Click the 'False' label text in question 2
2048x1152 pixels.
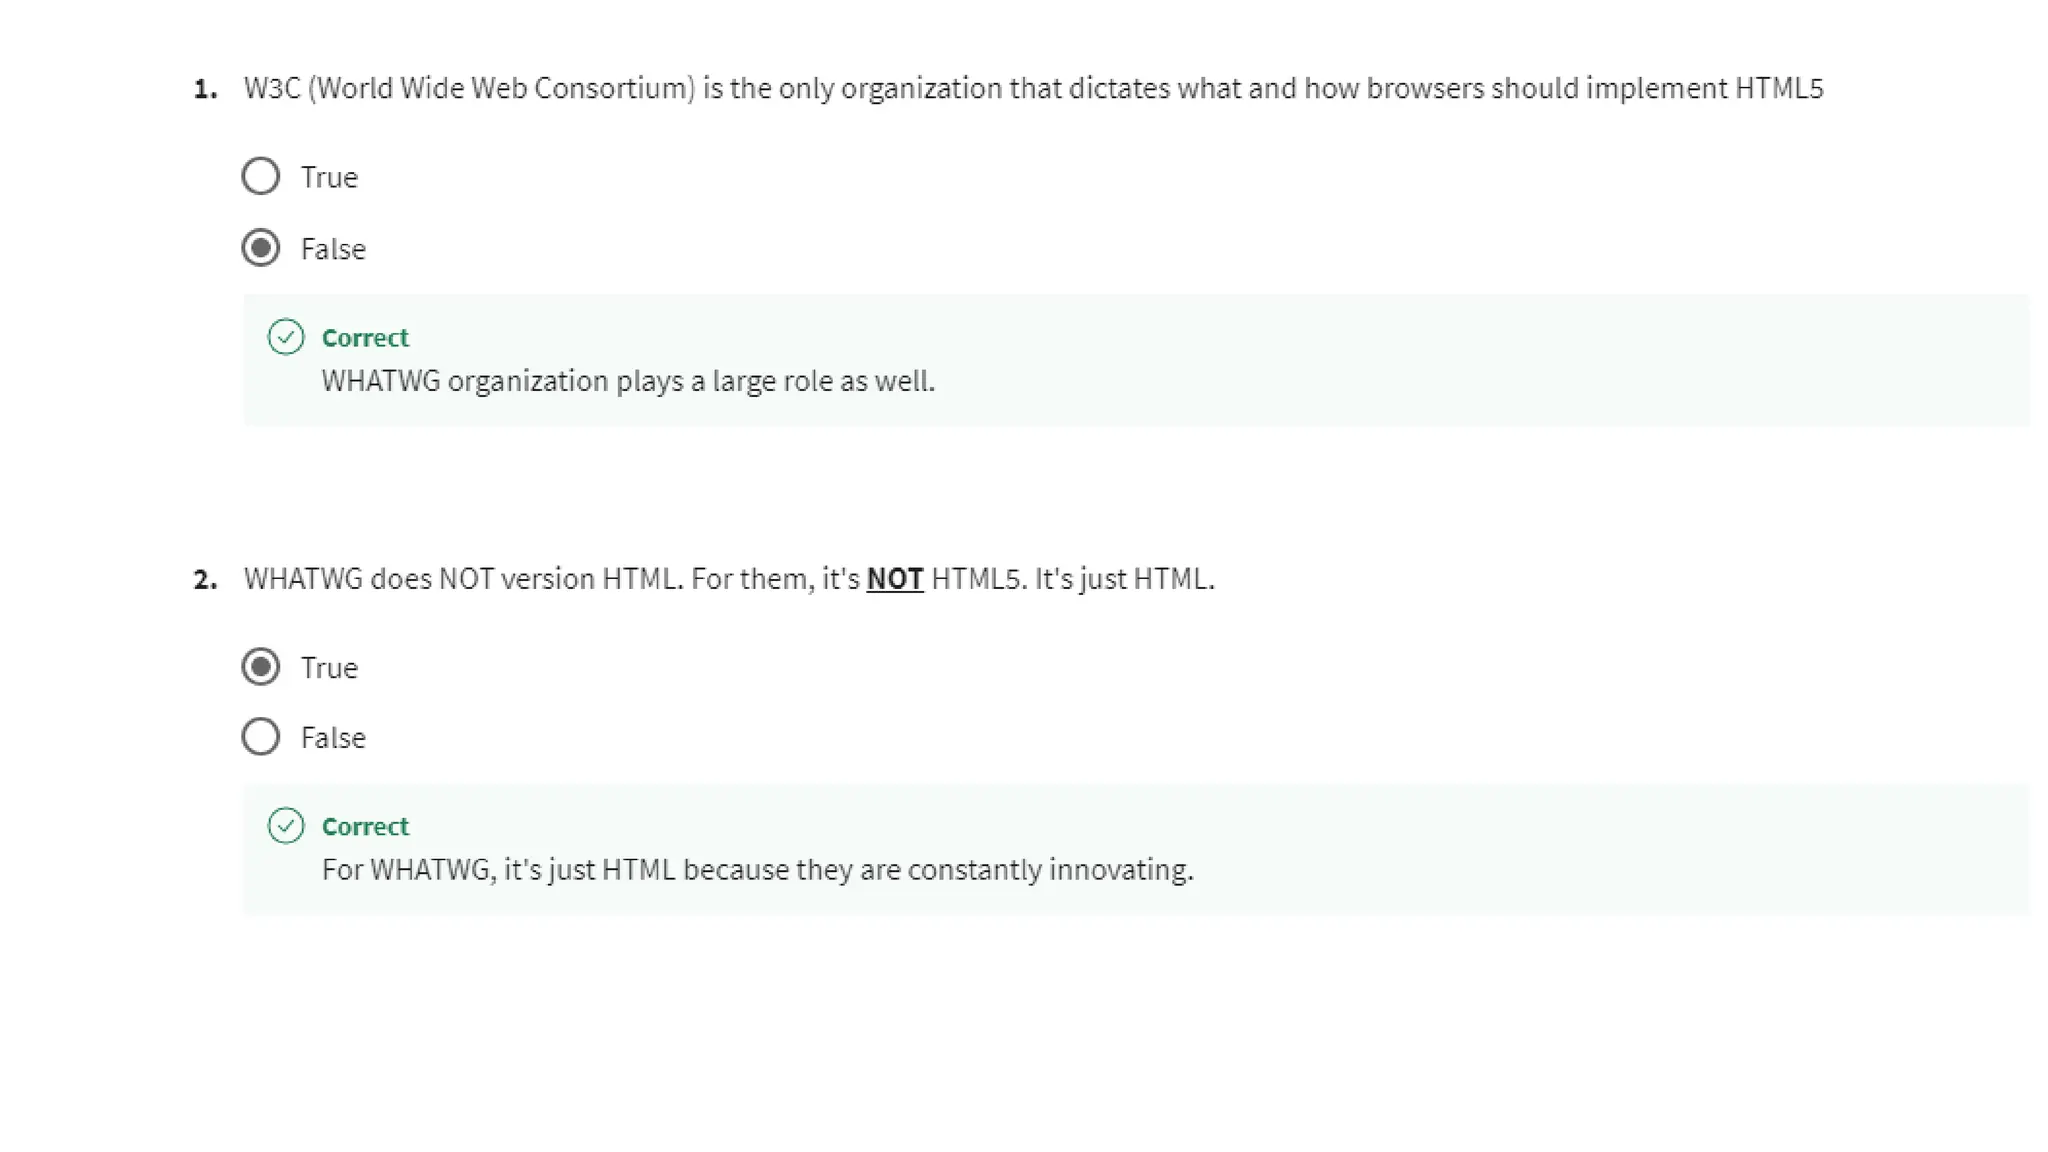pos(333,738)
